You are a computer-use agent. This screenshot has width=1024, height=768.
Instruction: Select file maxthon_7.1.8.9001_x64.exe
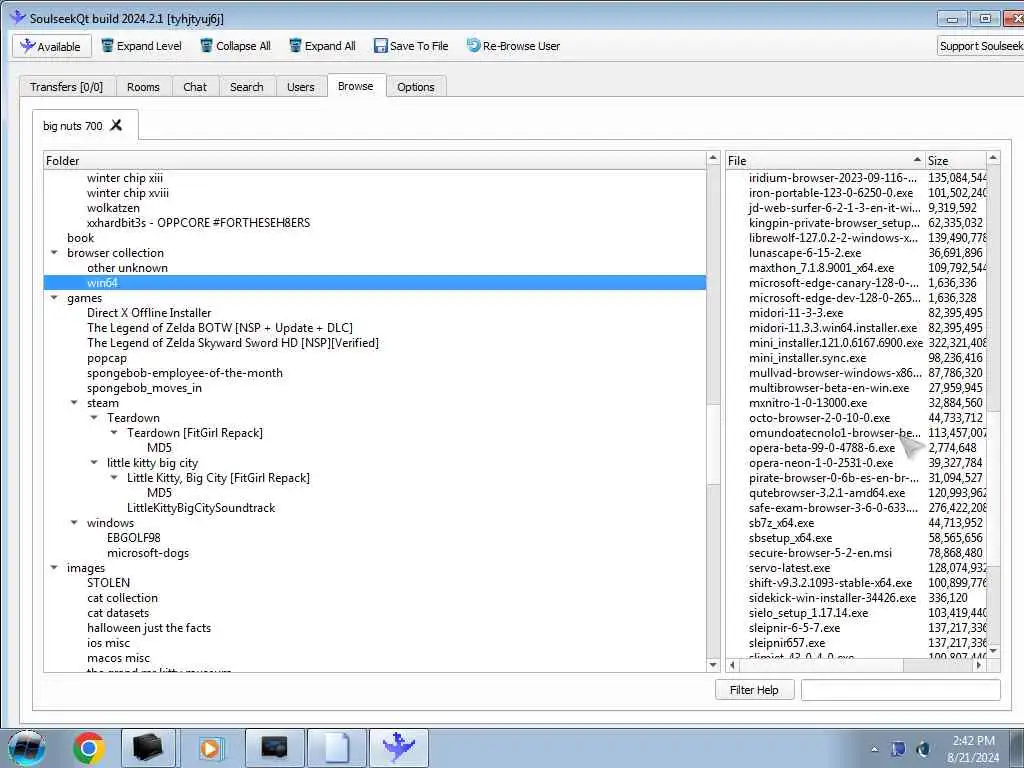(822, 268)
